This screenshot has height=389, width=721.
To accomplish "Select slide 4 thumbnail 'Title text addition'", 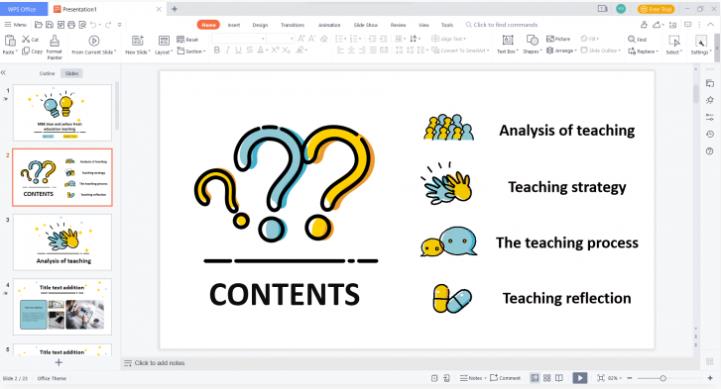I will (x=63, y=306).
